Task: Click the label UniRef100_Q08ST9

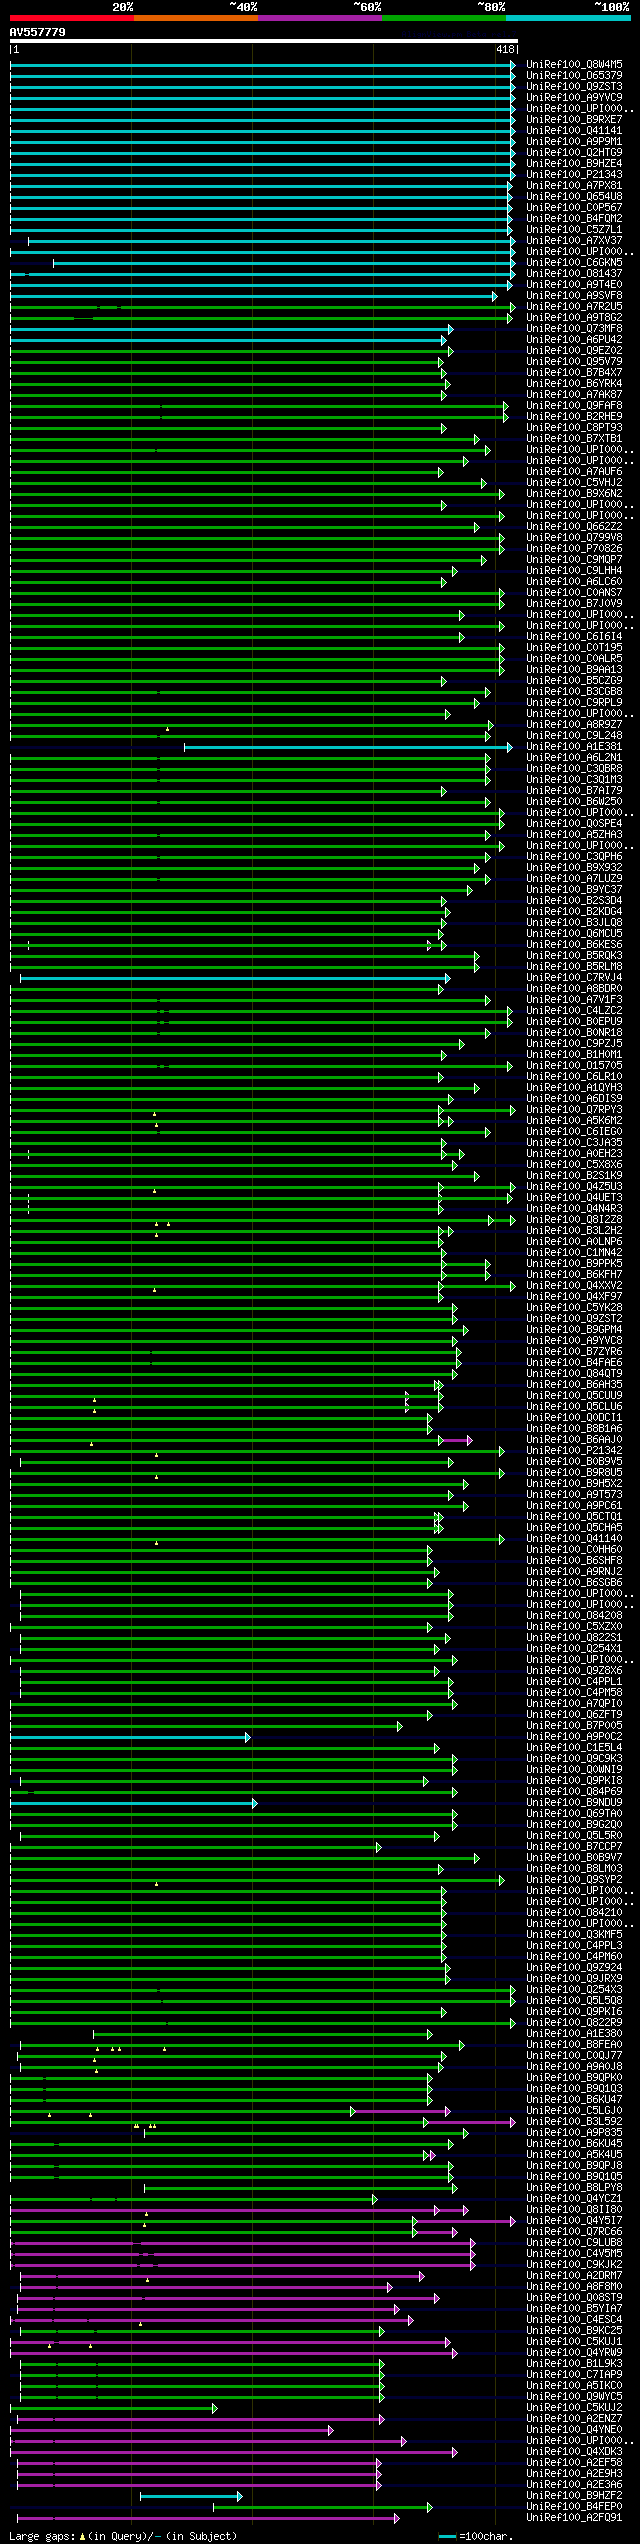Action: (x=574, y=2297)
